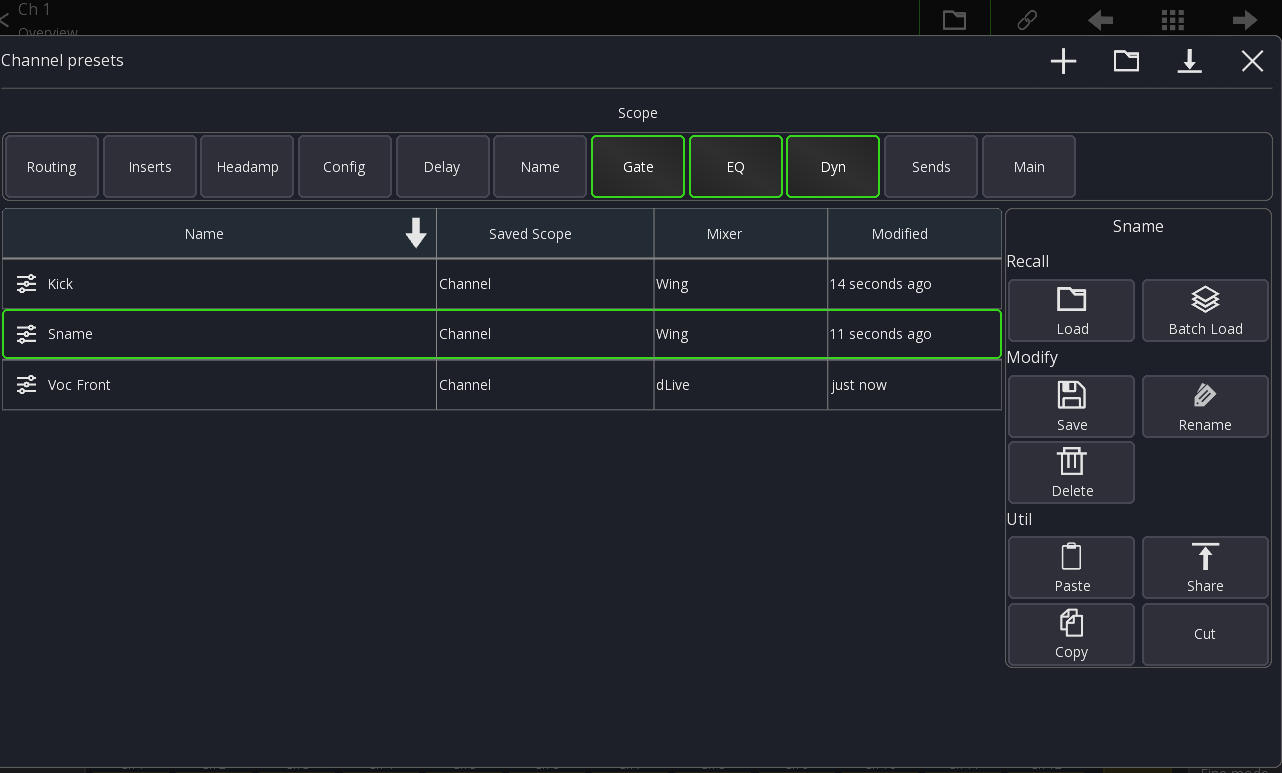Rename the selected preset

(1205, 407)
